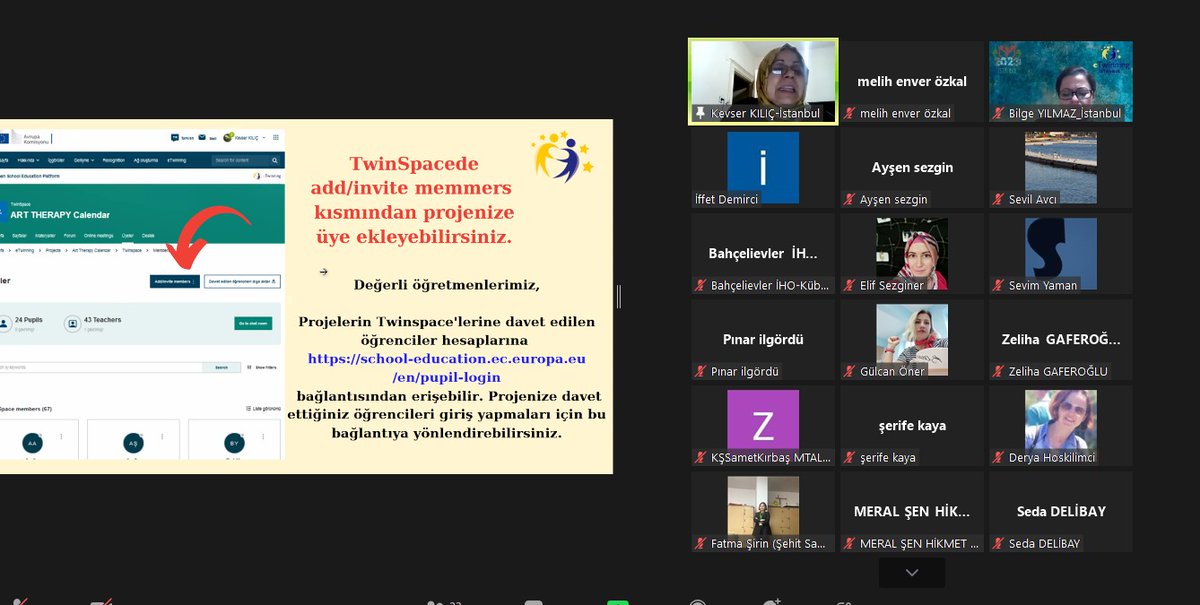Click the Go to chat room button
Viewport: 1200px width, 605px height.
[x=253, y=323]
